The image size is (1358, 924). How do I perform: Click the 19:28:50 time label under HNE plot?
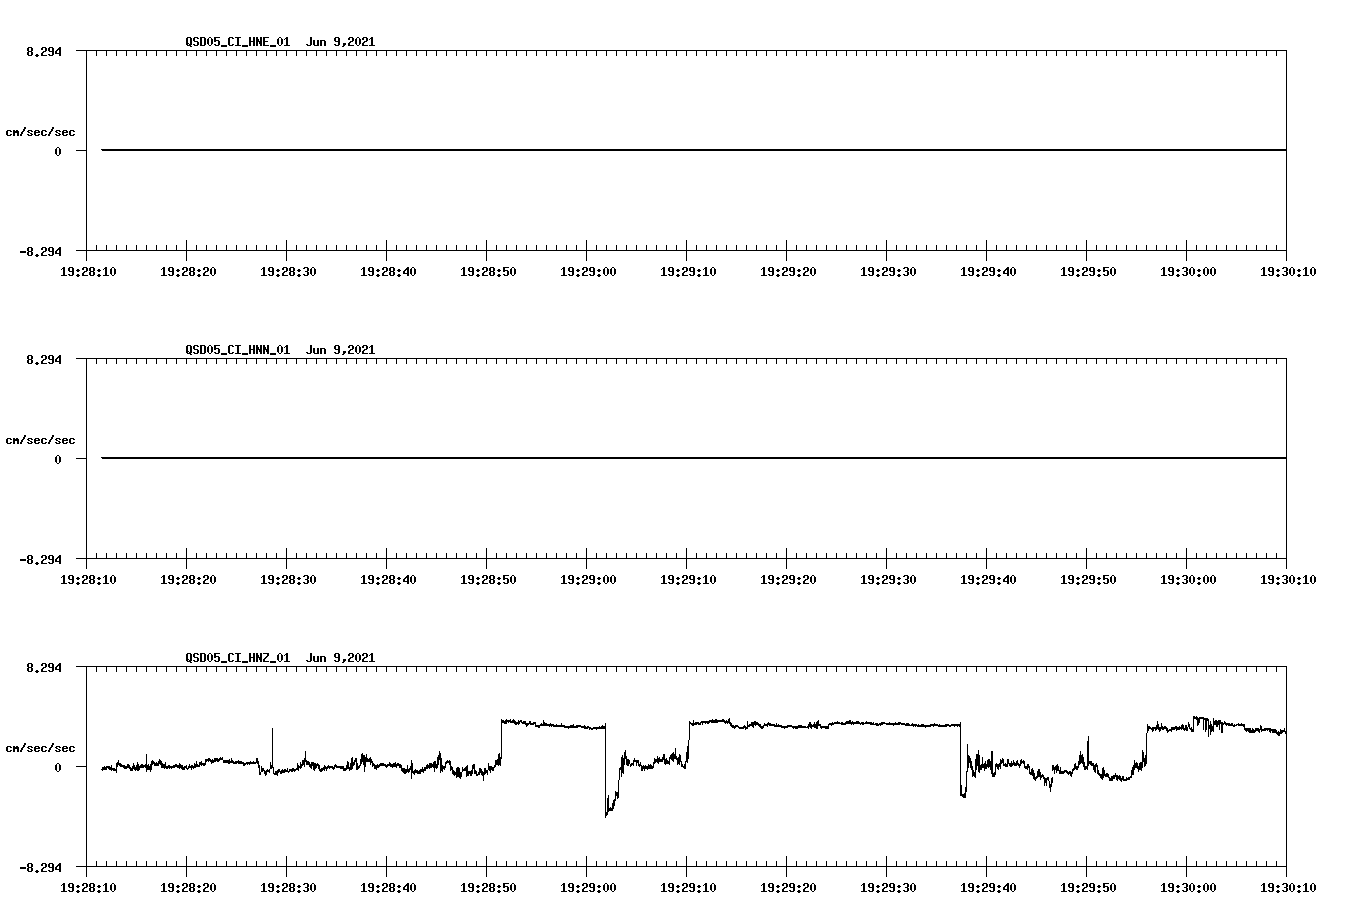[487, 271]
